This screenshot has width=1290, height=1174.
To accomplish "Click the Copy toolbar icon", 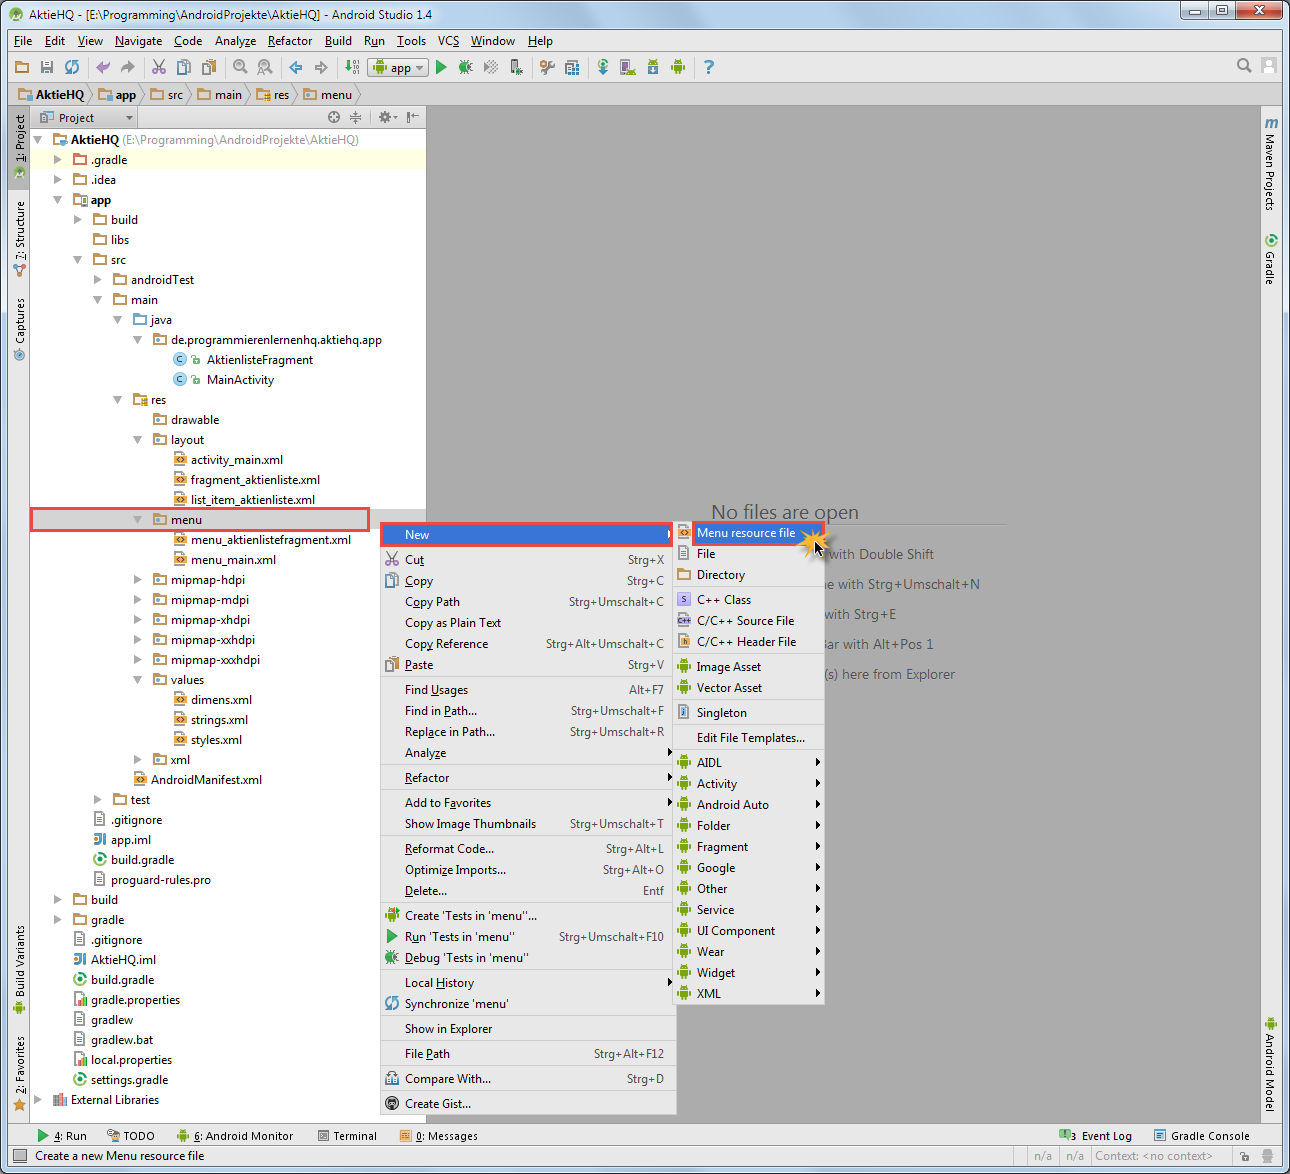I will (184, 67).
